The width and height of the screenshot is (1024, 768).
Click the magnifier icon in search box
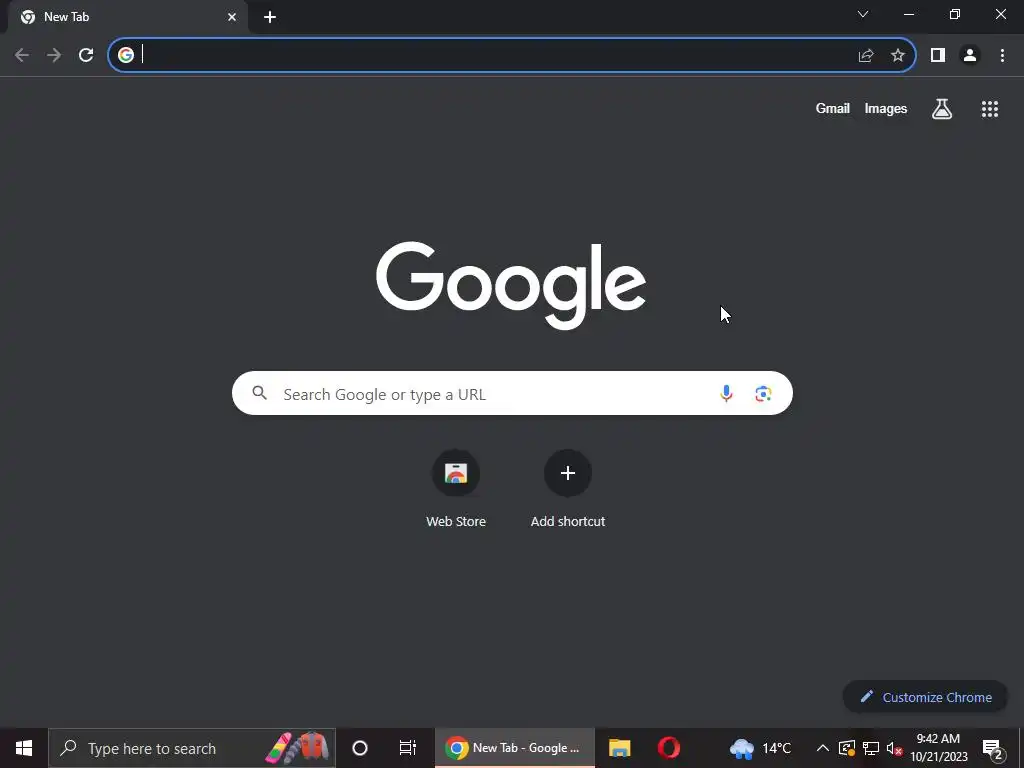pos(260,392)
